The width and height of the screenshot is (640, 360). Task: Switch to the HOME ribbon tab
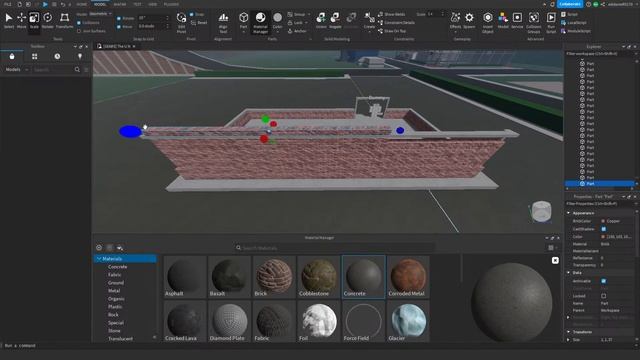coord(82,4)
